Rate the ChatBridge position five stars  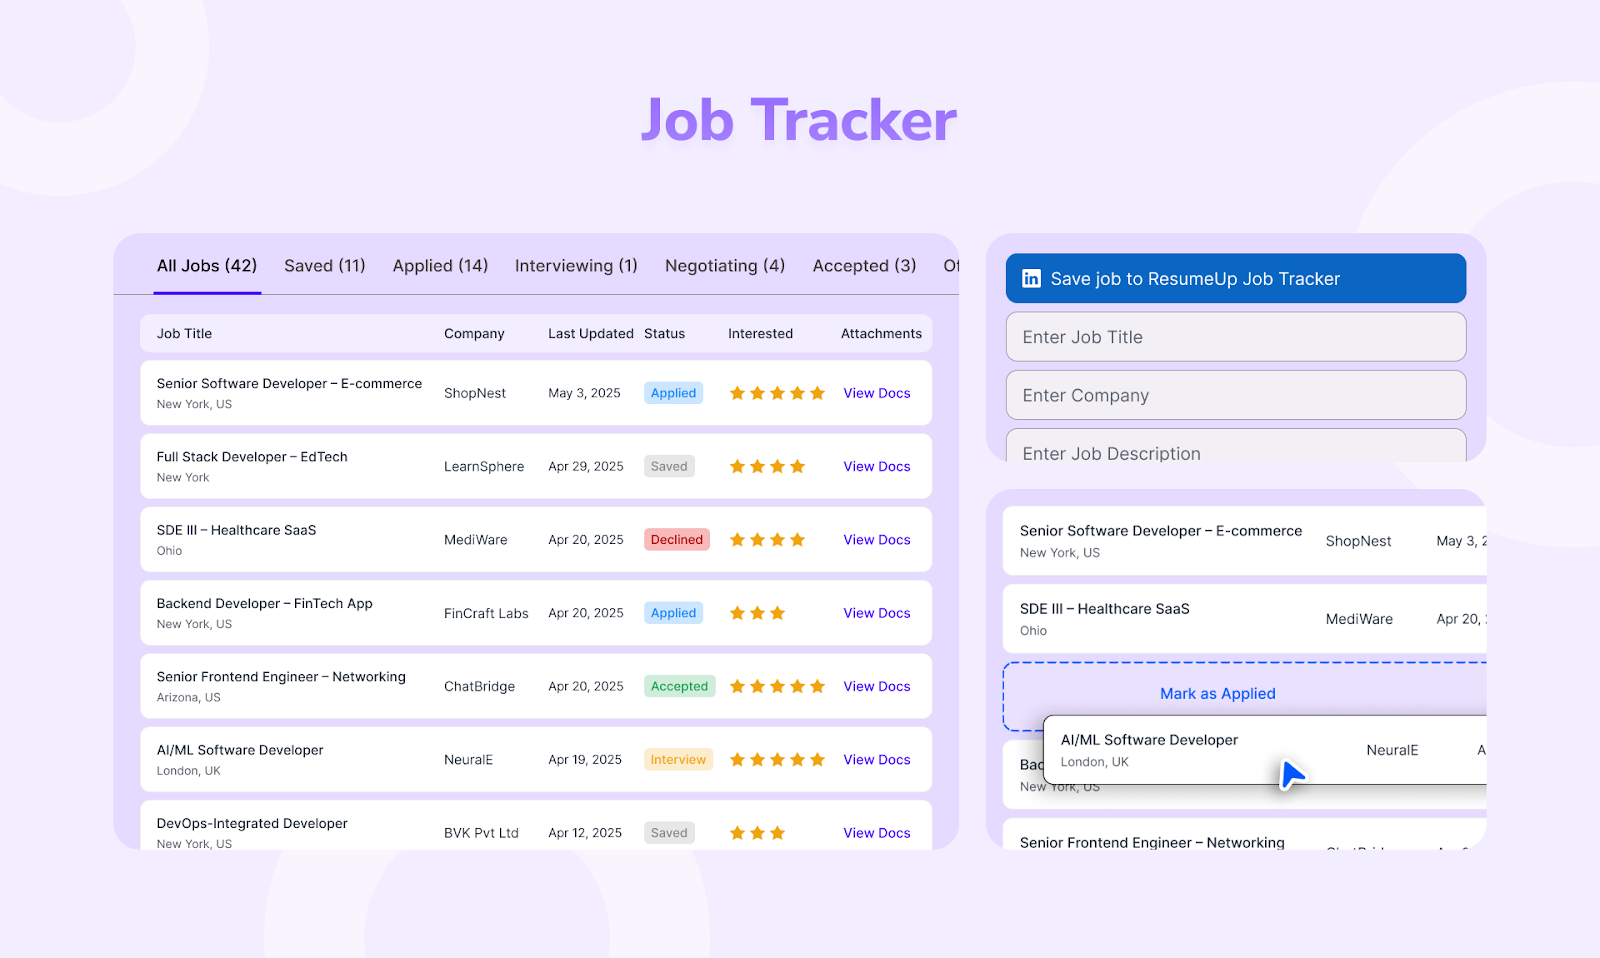[x=818, y=686]
